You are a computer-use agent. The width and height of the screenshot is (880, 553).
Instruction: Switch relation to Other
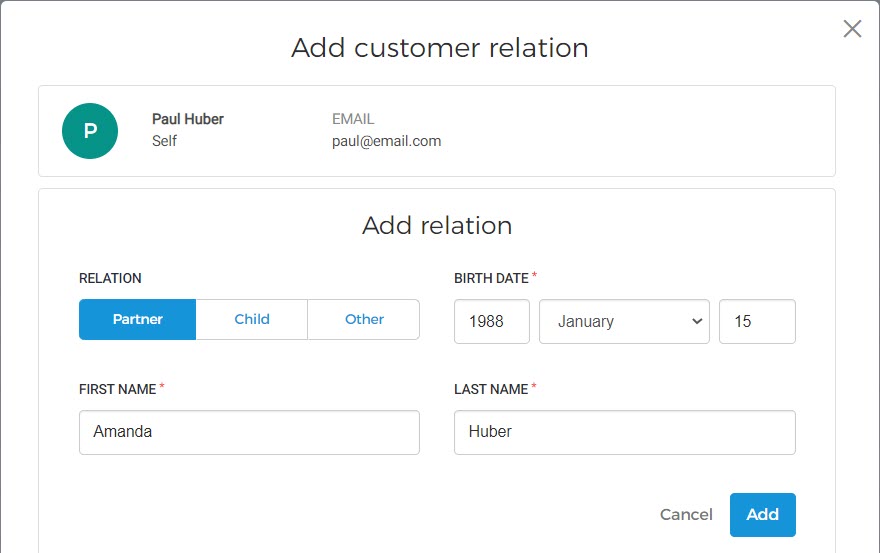[364, 320]
